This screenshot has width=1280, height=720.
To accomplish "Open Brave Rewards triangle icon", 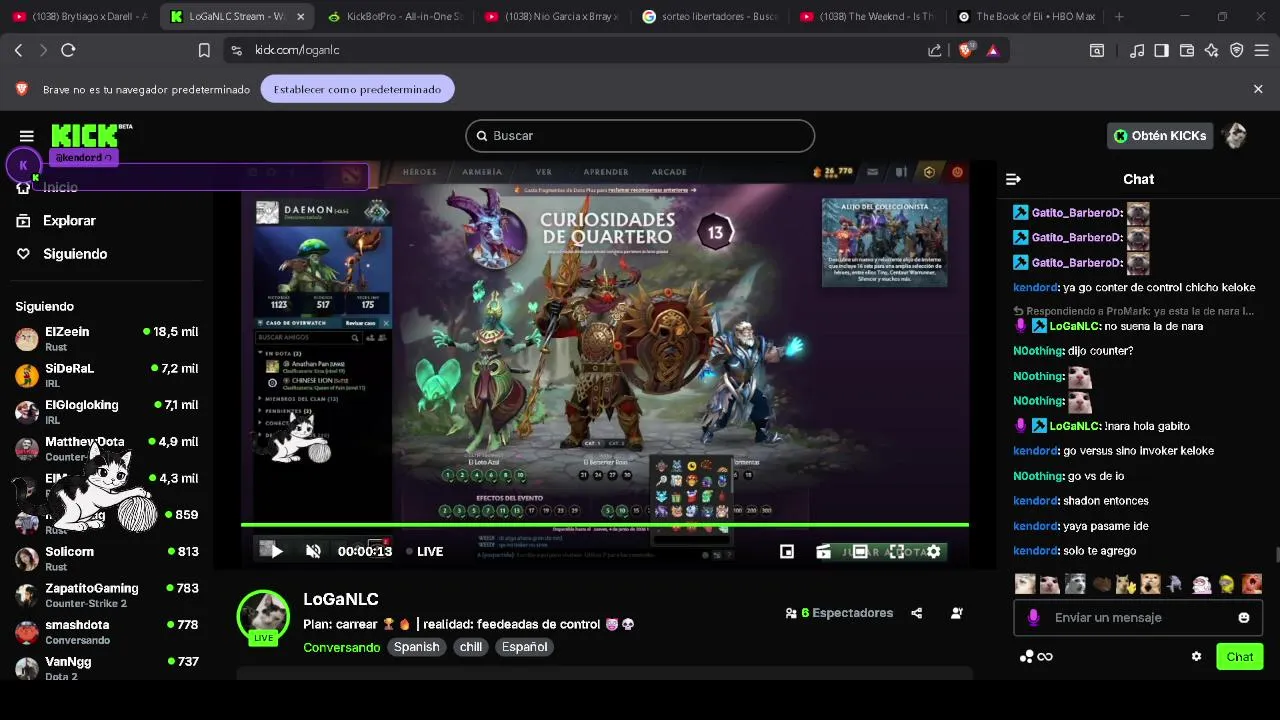I will (992, 50).
